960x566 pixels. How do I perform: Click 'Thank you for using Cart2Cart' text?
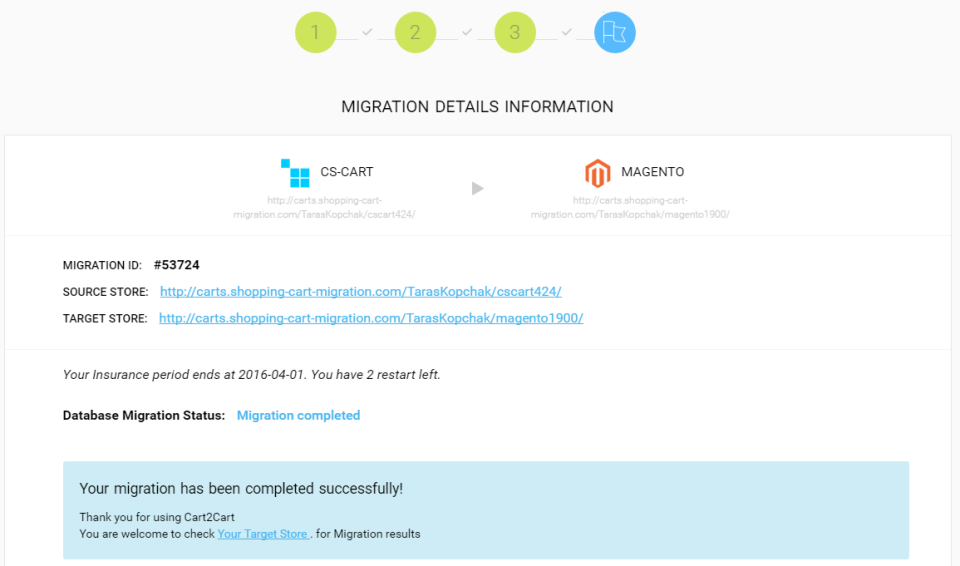pyautogui.click(x=157, y=517)
